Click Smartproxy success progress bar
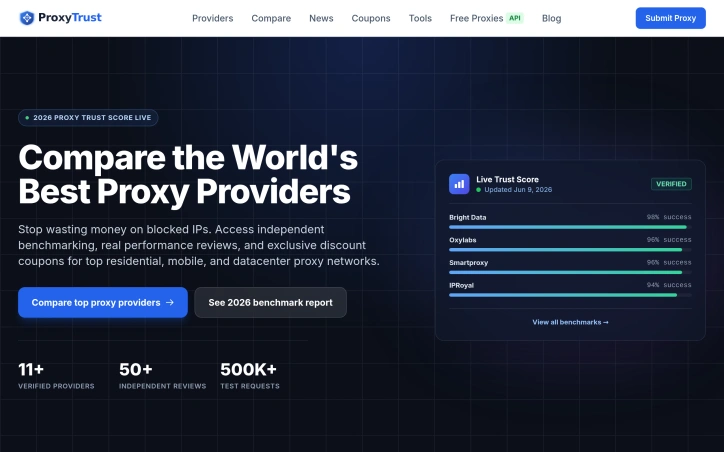This screenshot has width=724, height=452. pyautogui.click(x=570, y=272)
